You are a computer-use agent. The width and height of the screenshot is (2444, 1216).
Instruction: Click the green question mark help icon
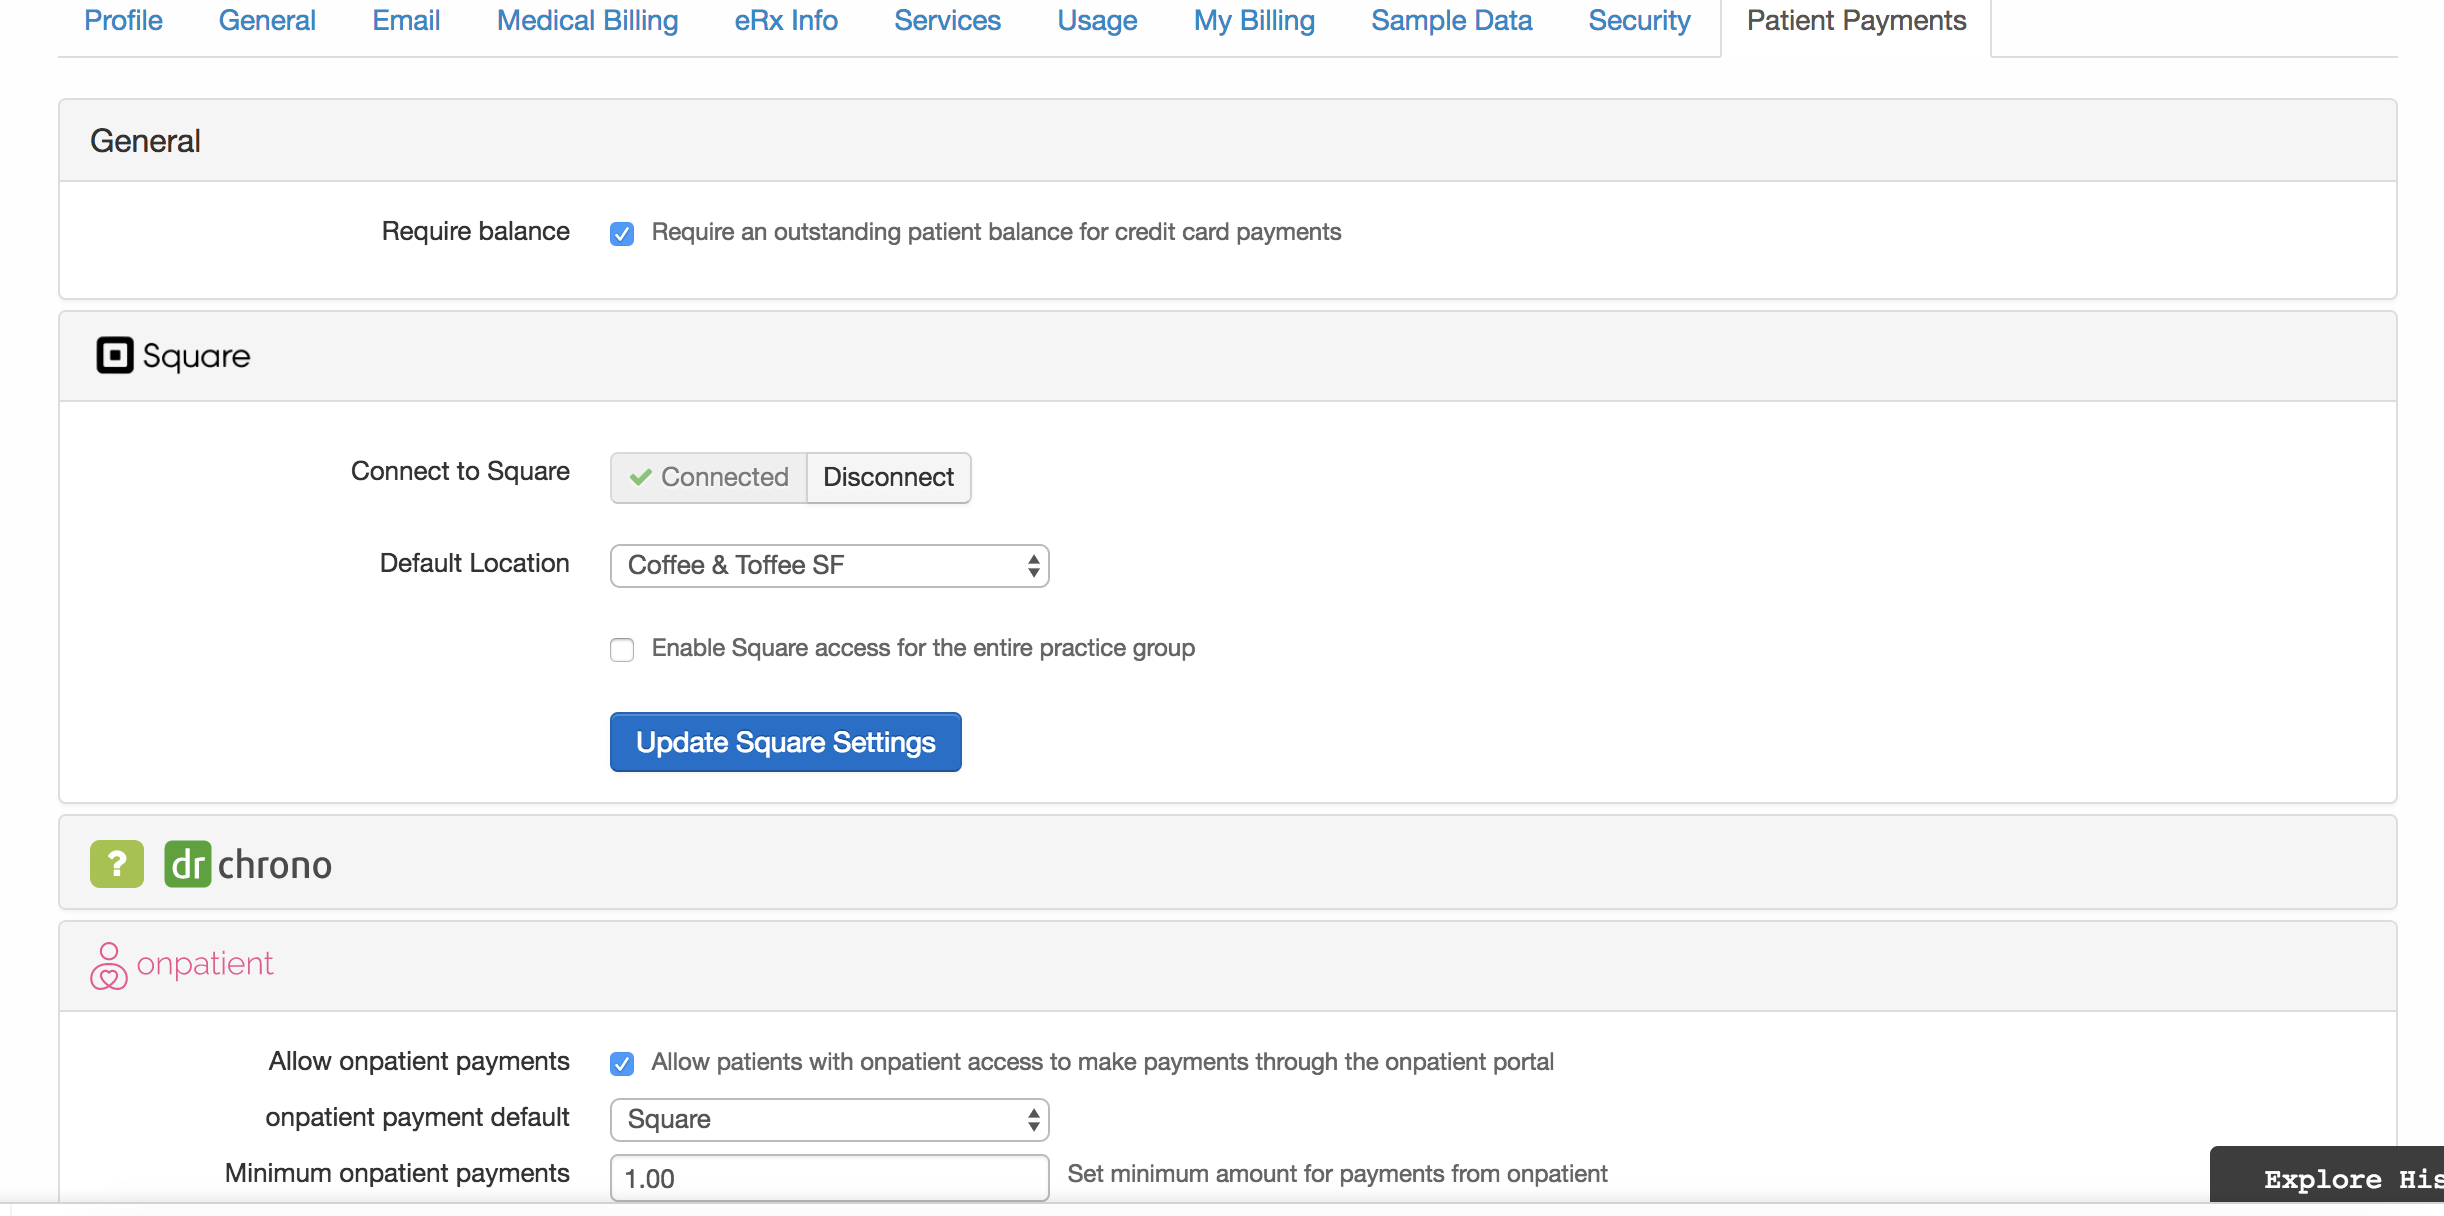(x=117, y=864)
